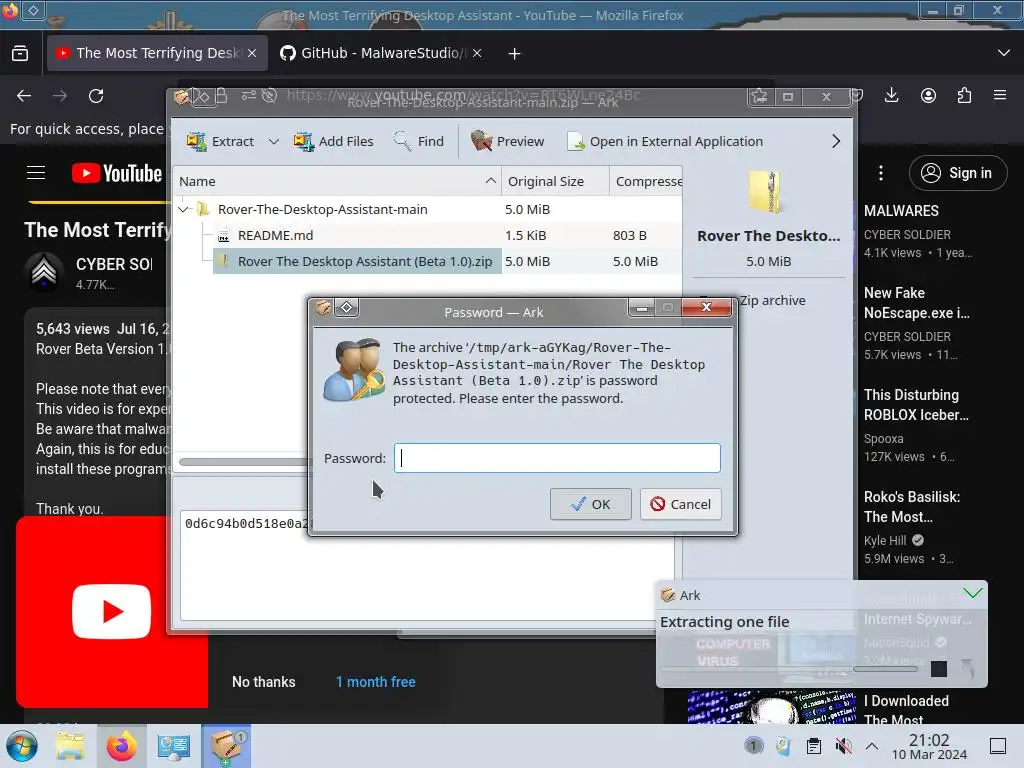Screen dimensions: 1024x768
Task: Click No thanks on YouTube promo
Action: (x=264, y=682)
